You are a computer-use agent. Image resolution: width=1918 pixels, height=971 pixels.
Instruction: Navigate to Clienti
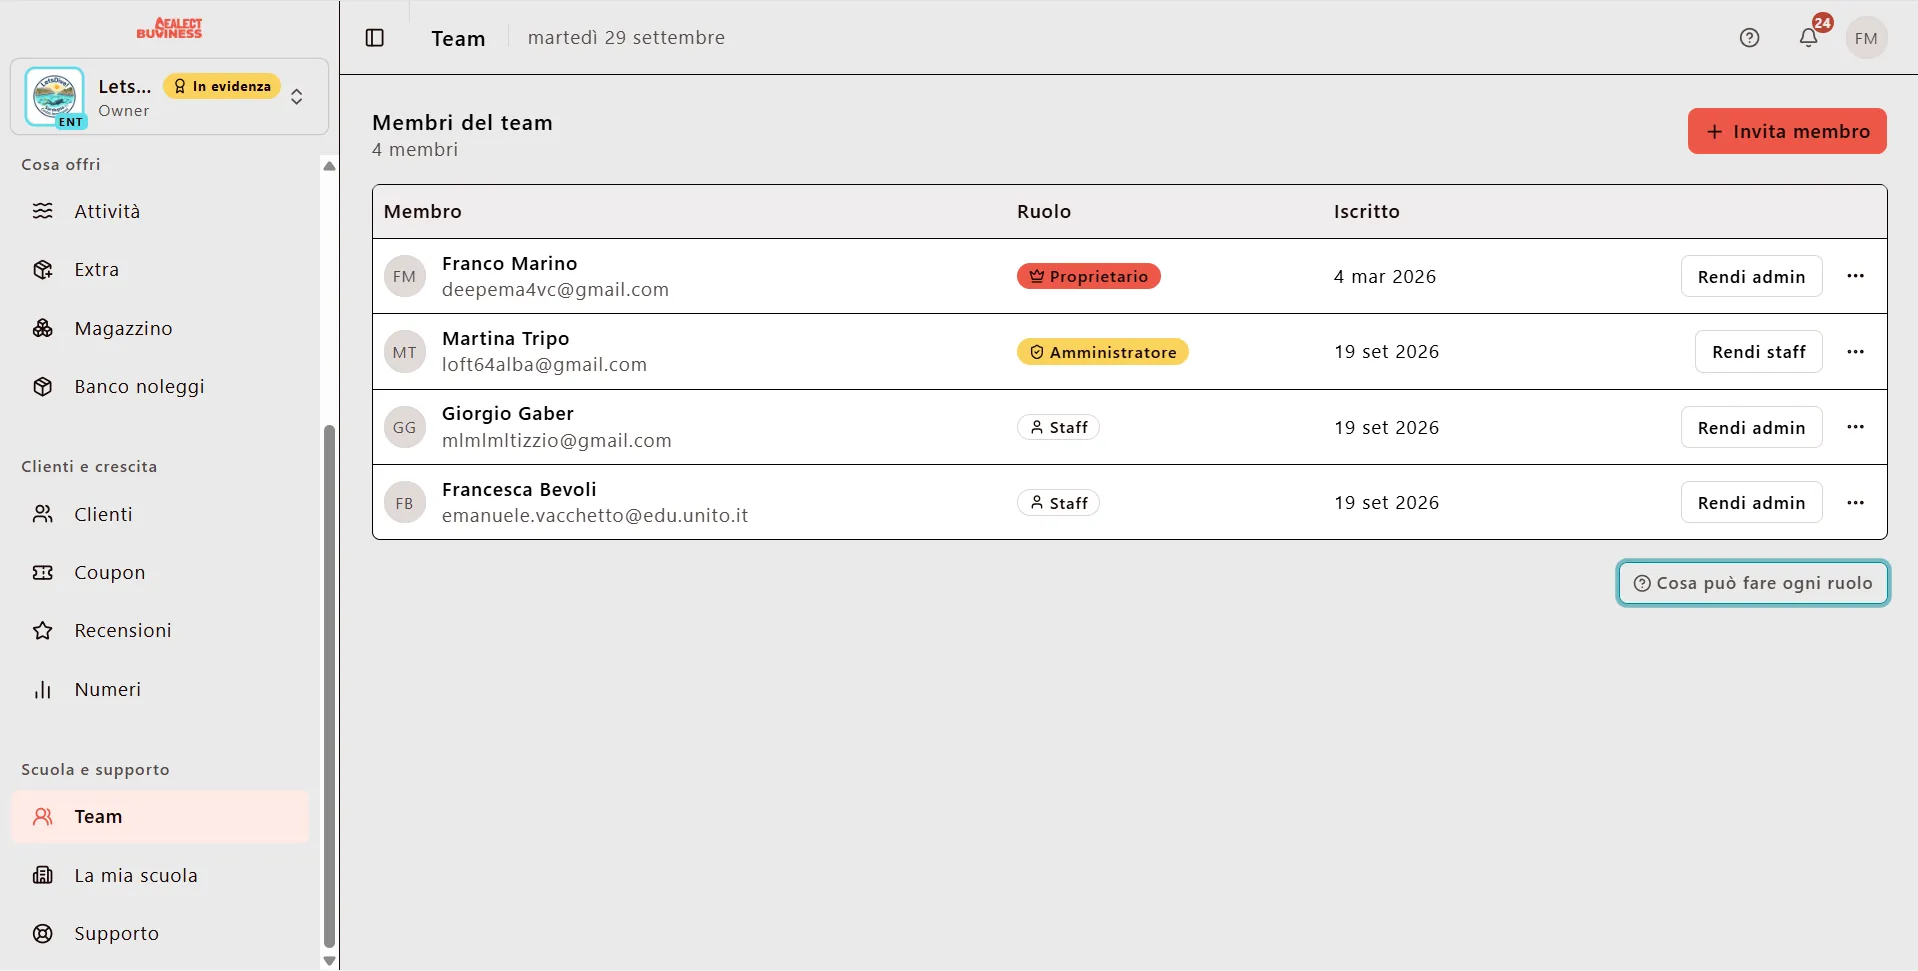160,514
